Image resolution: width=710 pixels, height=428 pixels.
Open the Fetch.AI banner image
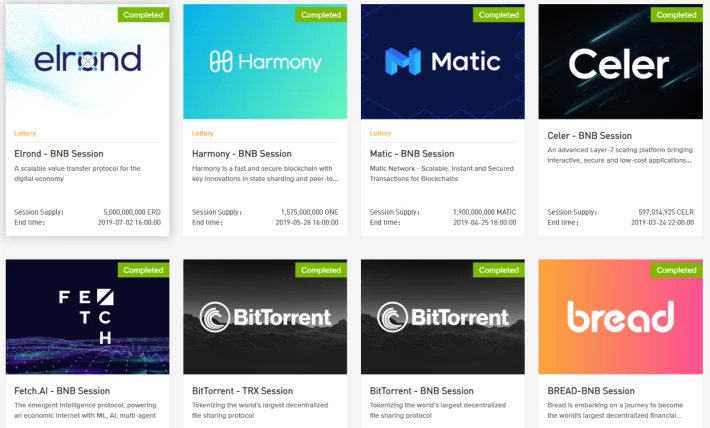87,317
